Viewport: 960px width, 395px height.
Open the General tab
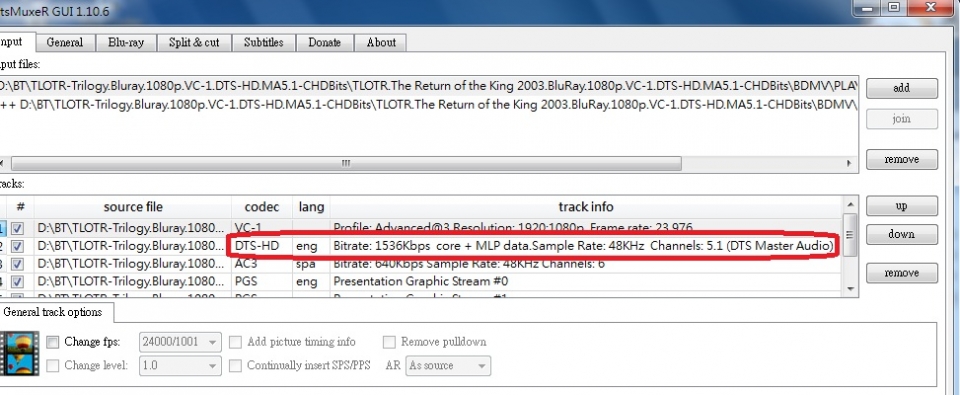coord(66,43)
